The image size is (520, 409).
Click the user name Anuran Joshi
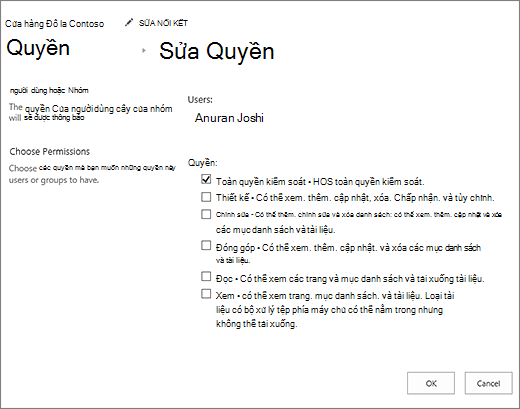coord(229,118)
